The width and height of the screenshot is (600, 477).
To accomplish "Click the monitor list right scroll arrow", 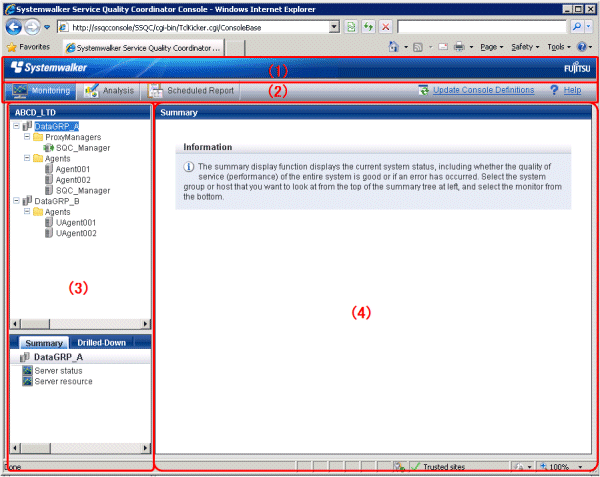I will pyautogui.click(x=145, y=448).
